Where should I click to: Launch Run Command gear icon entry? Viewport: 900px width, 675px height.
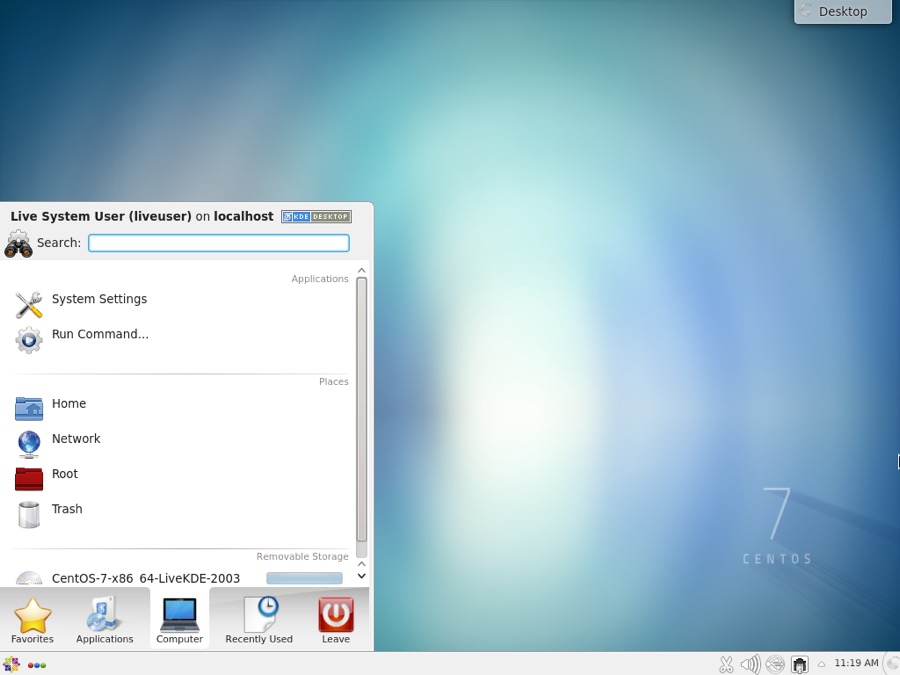[x=181, y=339]
